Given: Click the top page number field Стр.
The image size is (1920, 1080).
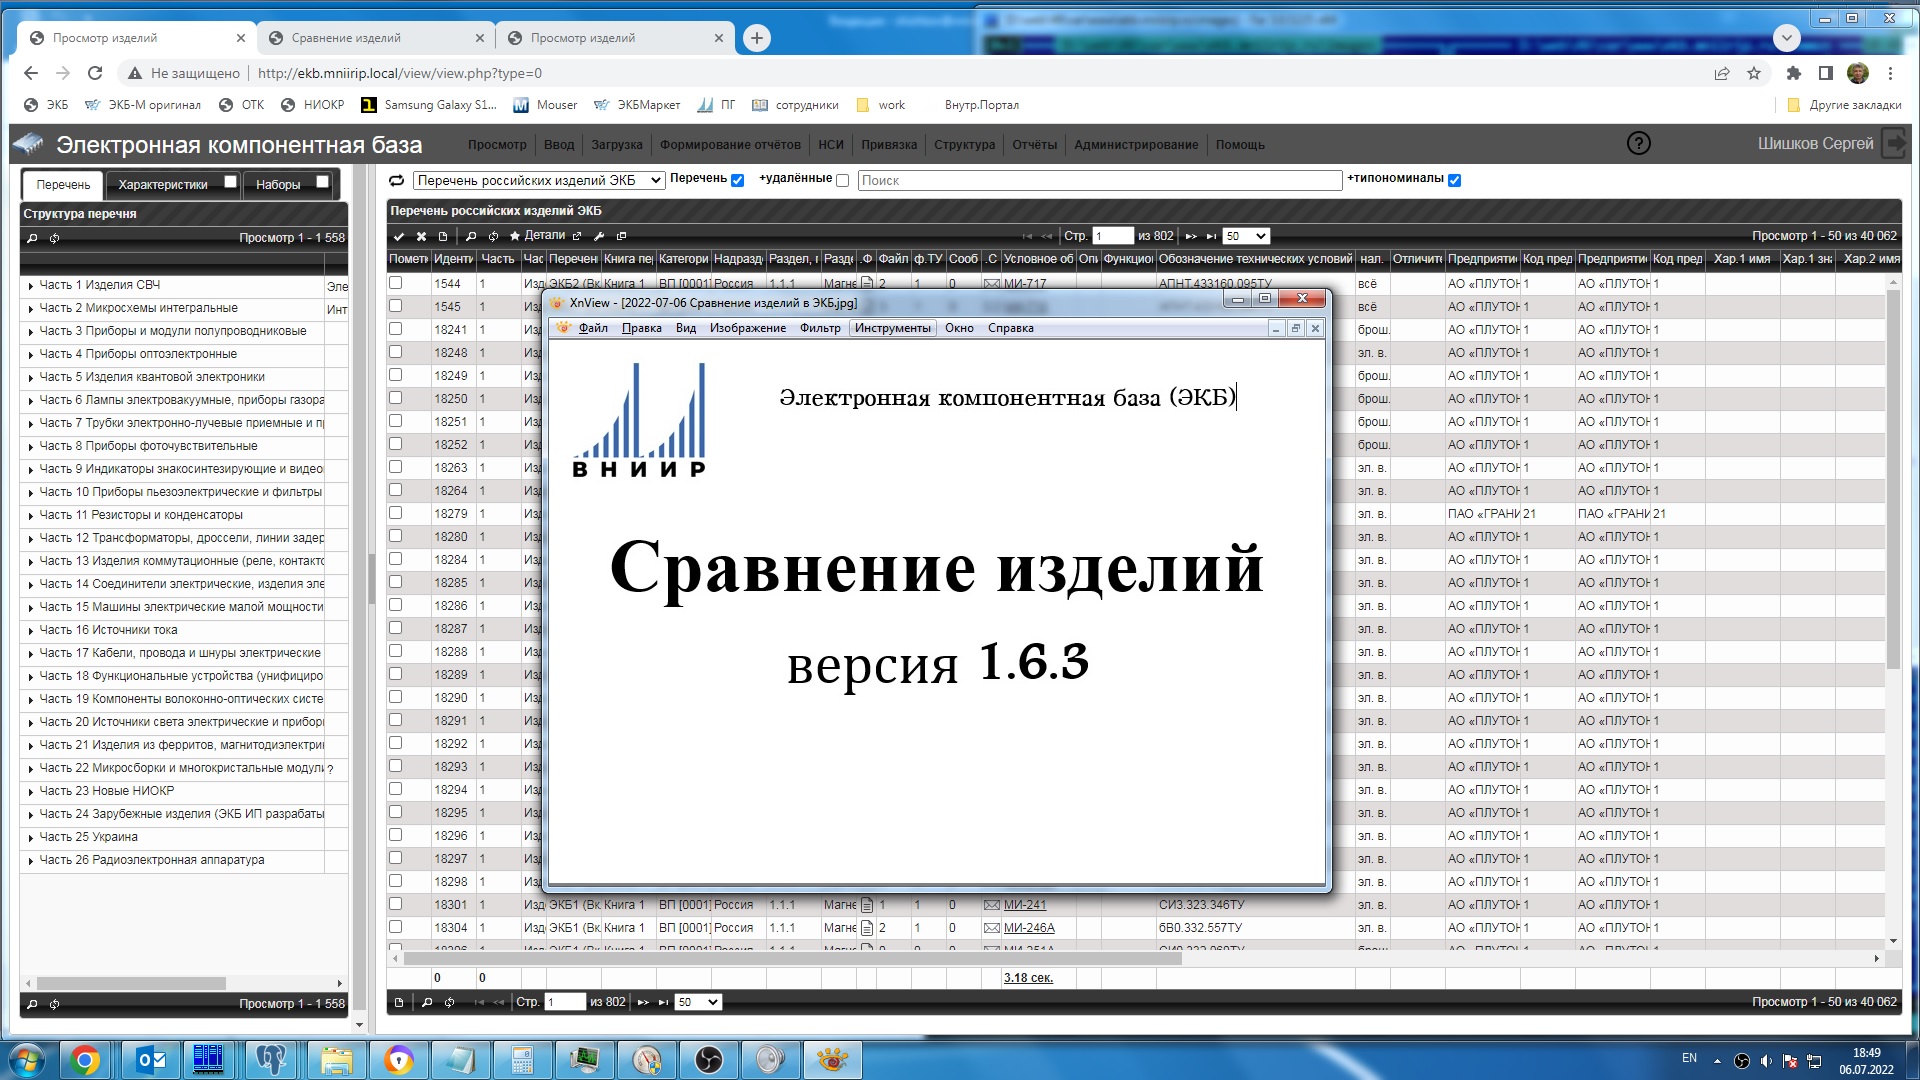Looking at the screenshot, I should pos(1113,237).
